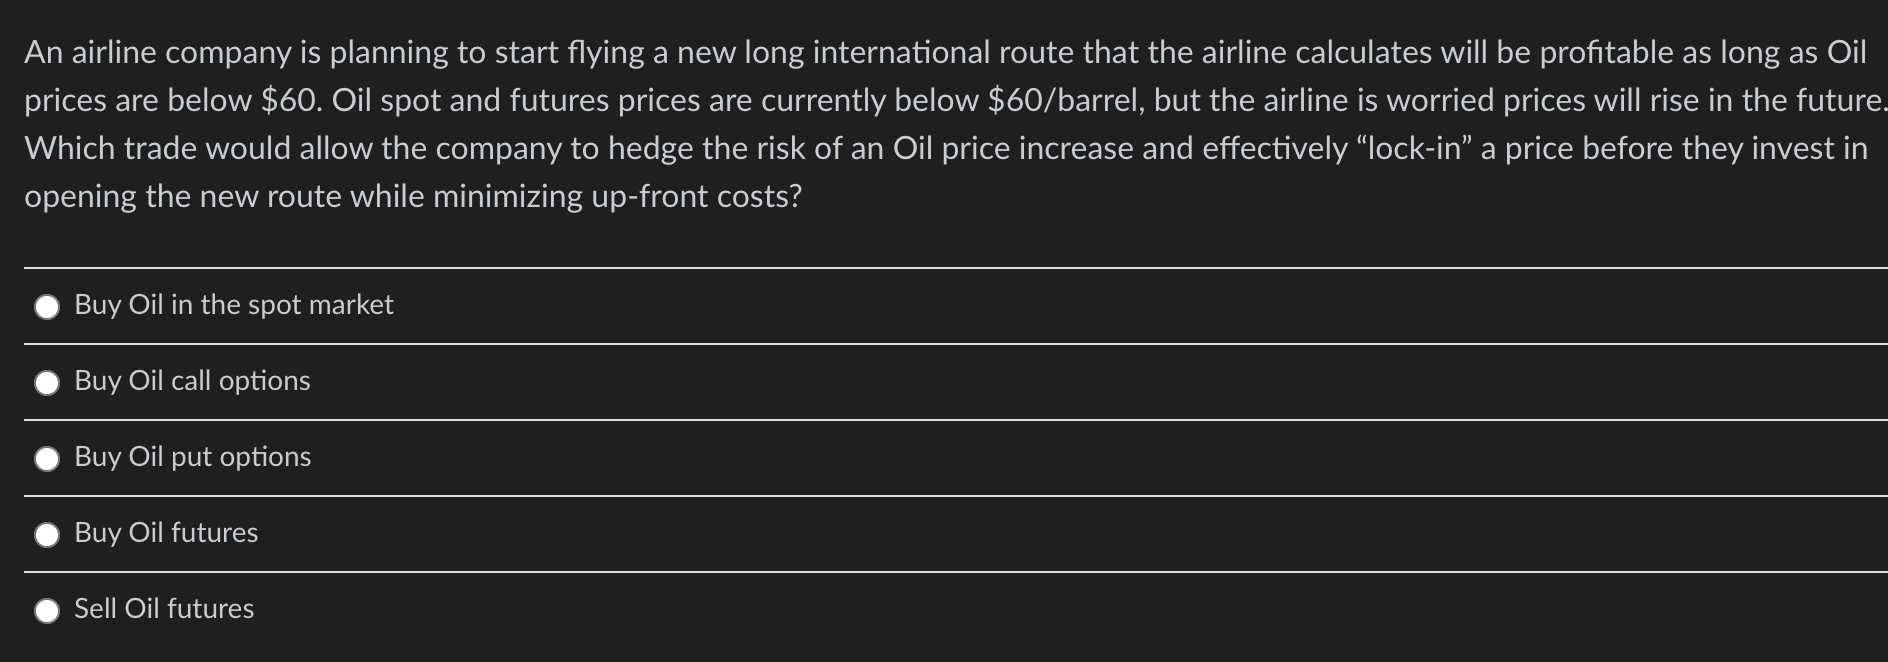Choose the 'Buy Oil call options' radio button
The image size is (1888, 662).
click(x=47, y=383)
